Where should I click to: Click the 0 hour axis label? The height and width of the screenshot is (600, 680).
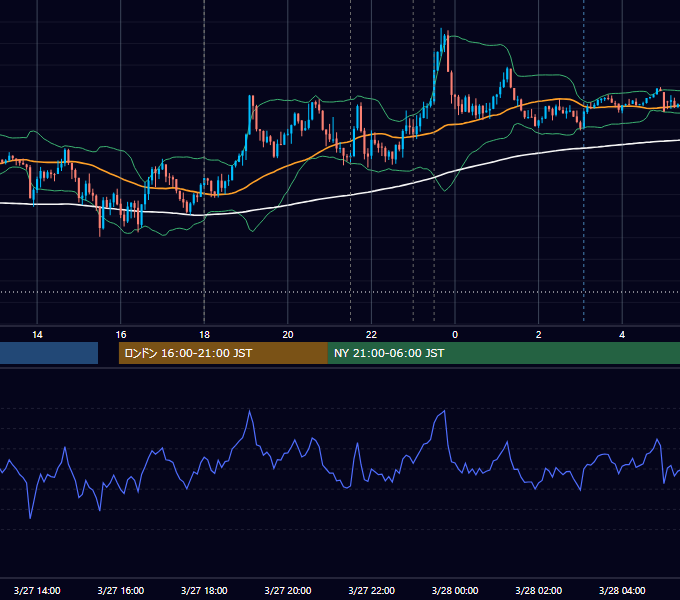coord(455,335)
